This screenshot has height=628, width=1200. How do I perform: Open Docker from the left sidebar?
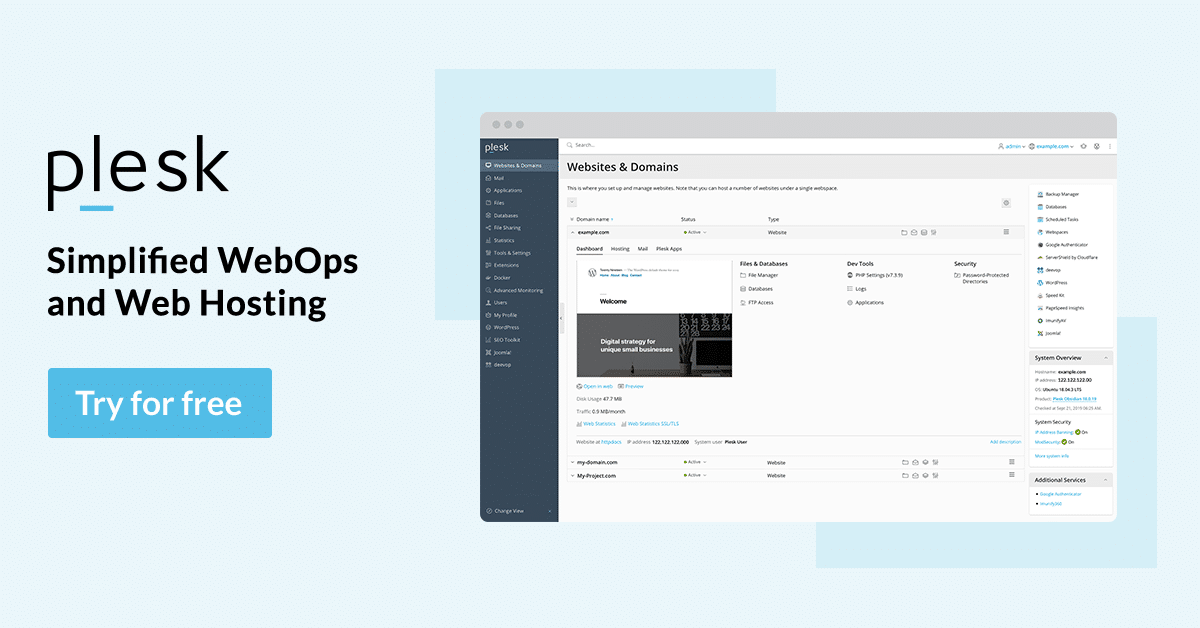click(x=507, y=277)
